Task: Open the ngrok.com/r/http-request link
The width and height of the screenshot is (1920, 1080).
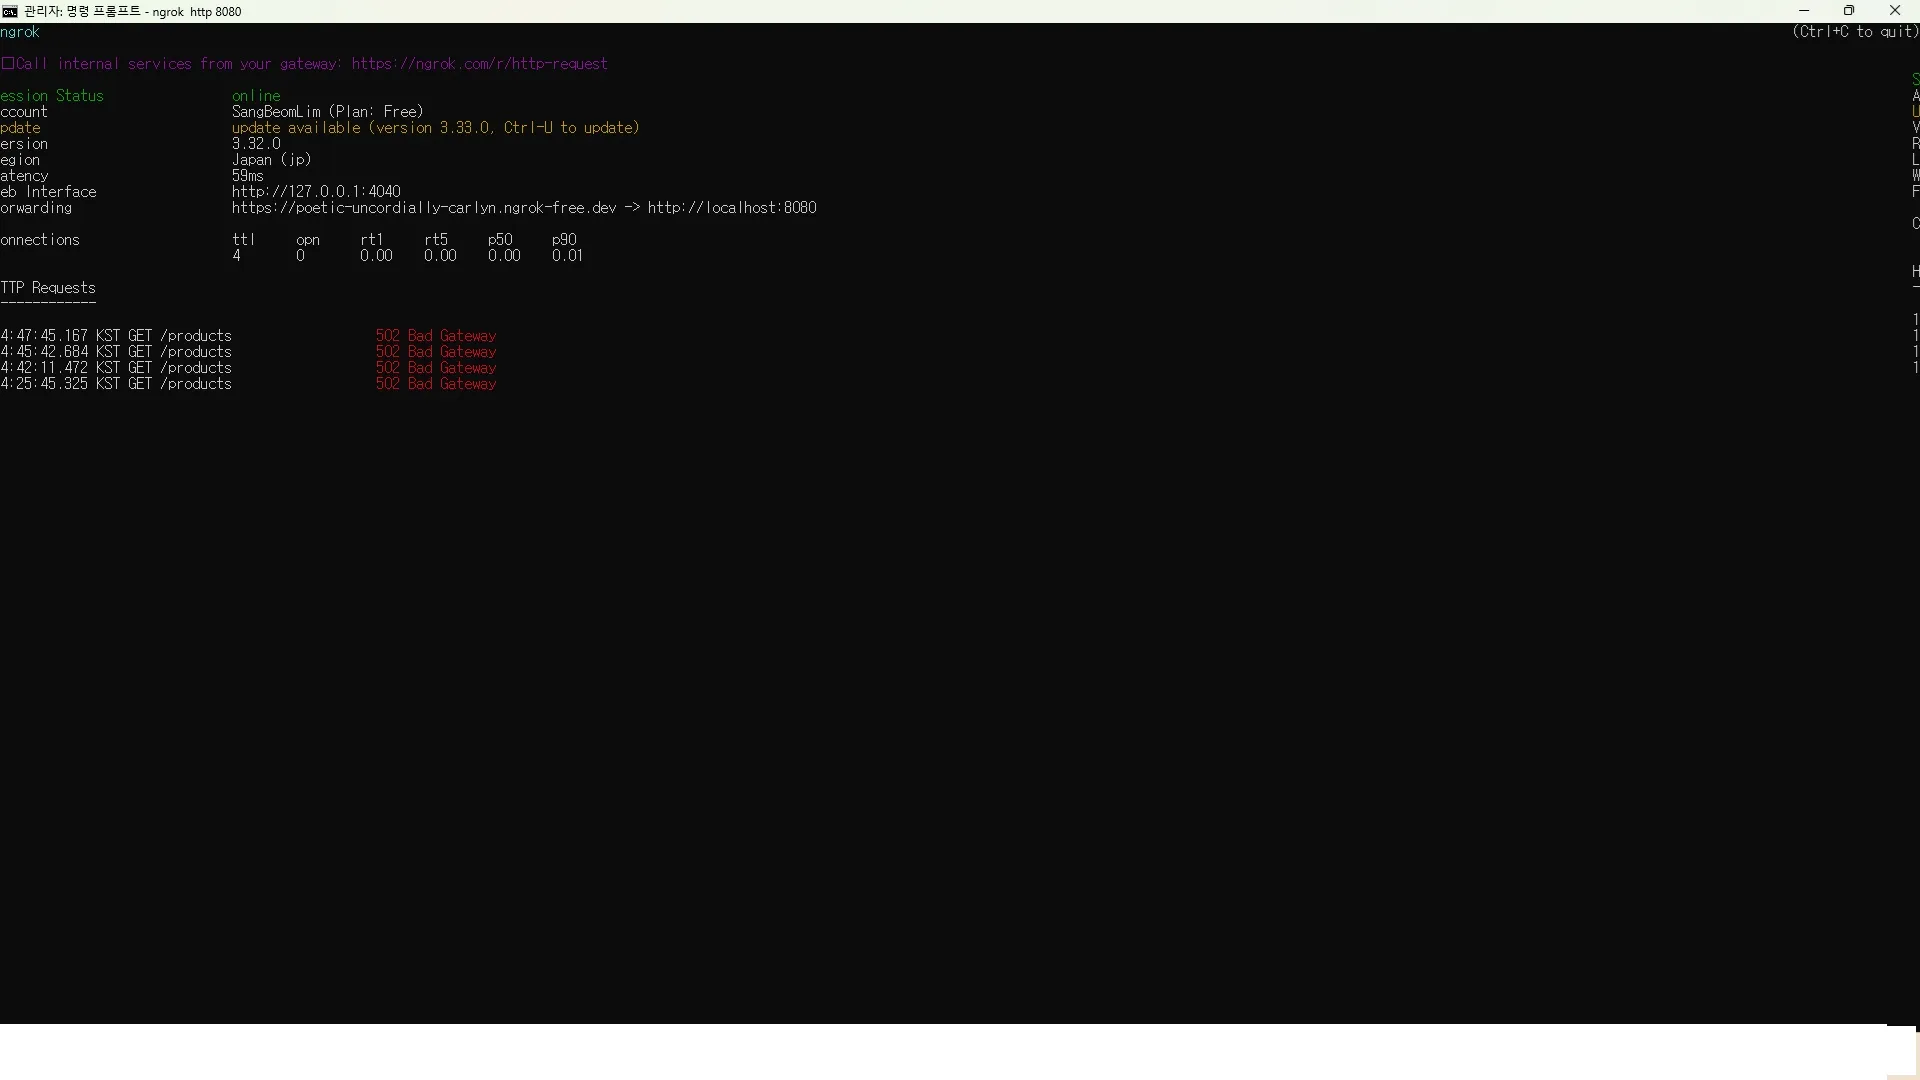Action: click(479, 64)
